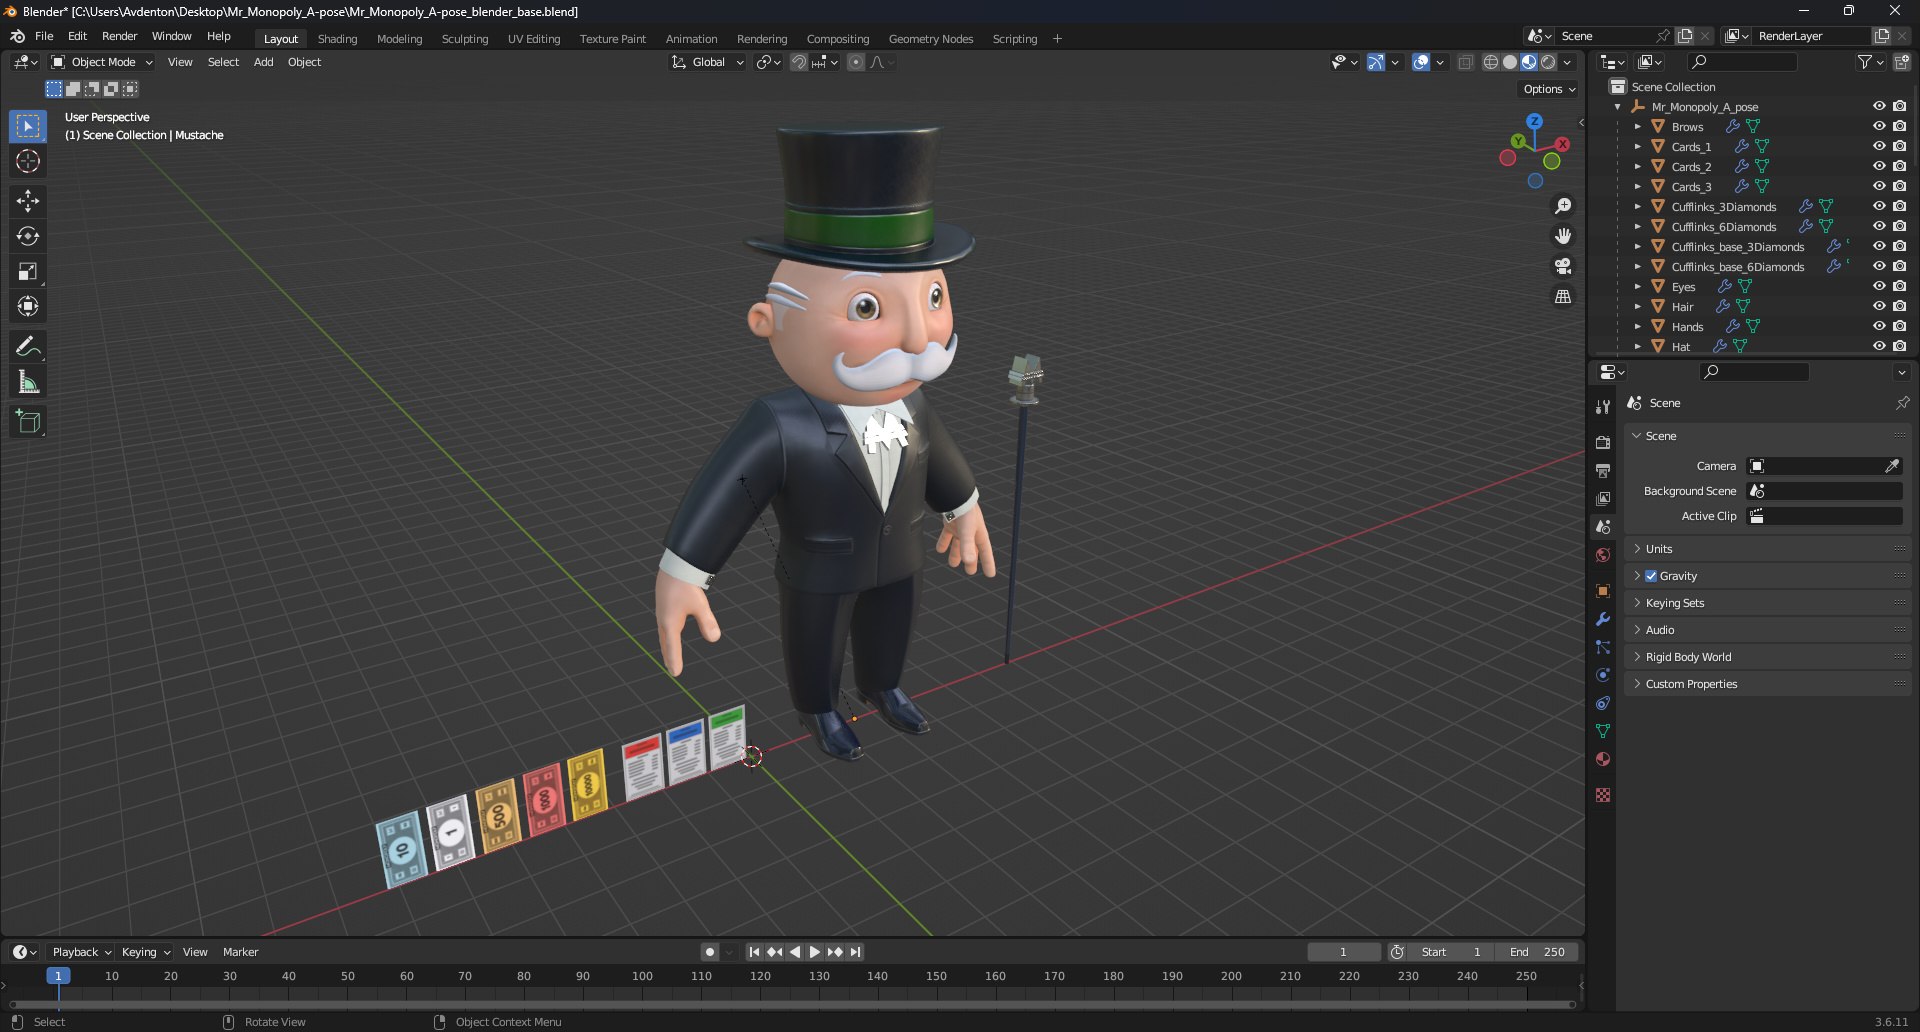Open the View Layer properties tab
Viewport: 1920px width, 1032px height.
1603,498
